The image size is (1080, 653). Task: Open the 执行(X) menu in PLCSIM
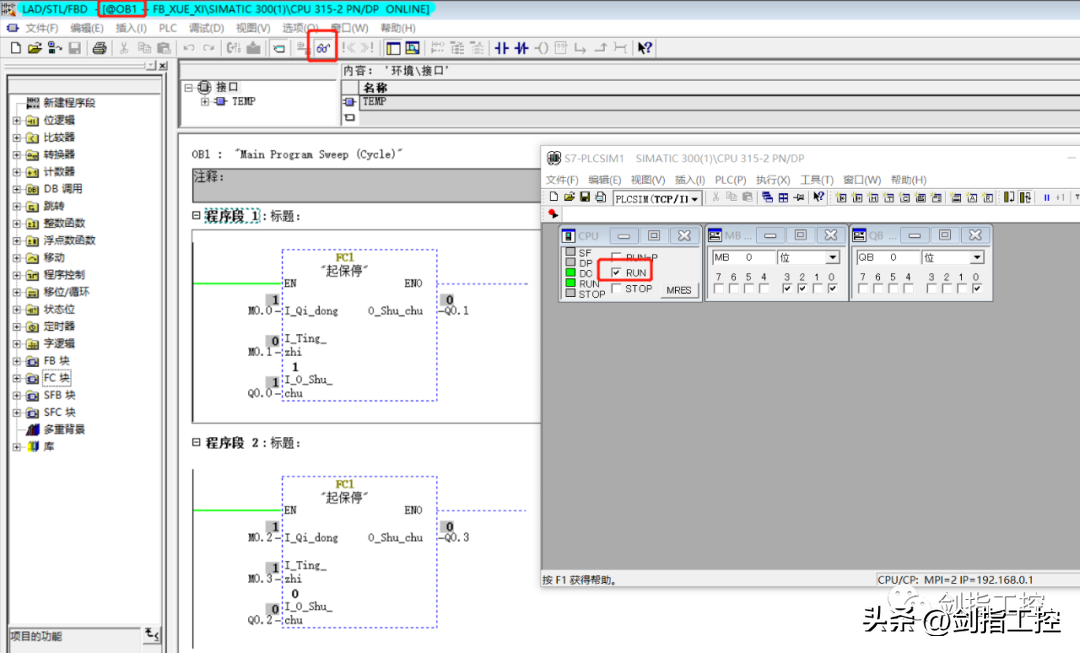coord(772,180)
